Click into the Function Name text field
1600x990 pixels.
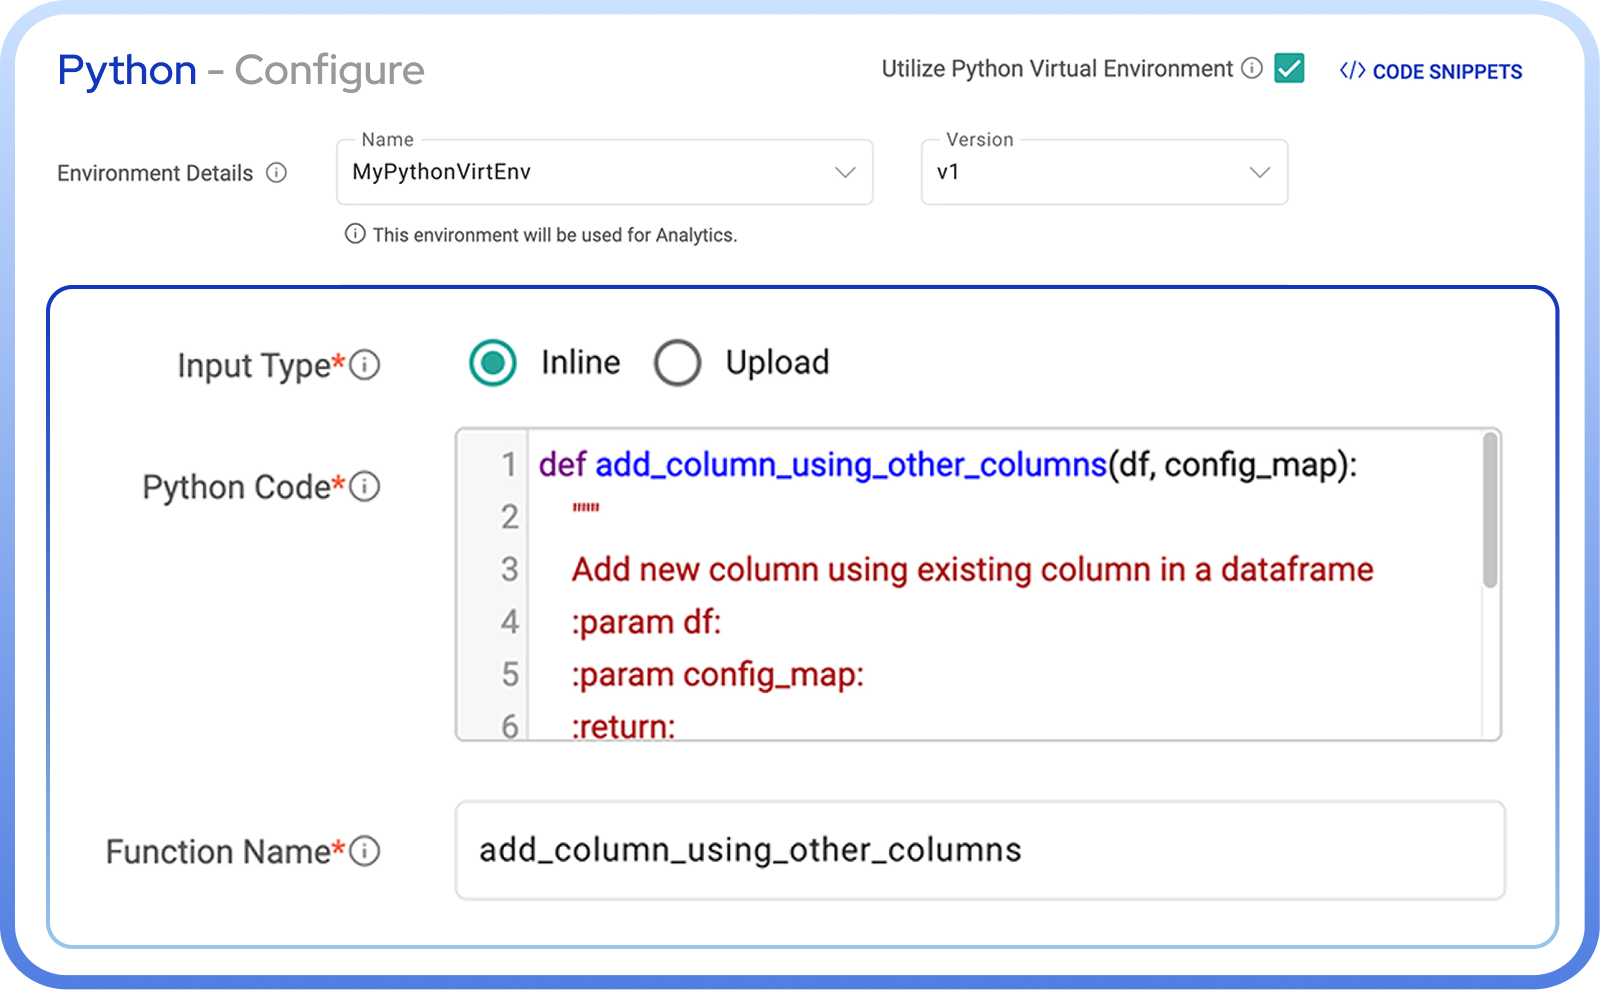click(979, 850)
